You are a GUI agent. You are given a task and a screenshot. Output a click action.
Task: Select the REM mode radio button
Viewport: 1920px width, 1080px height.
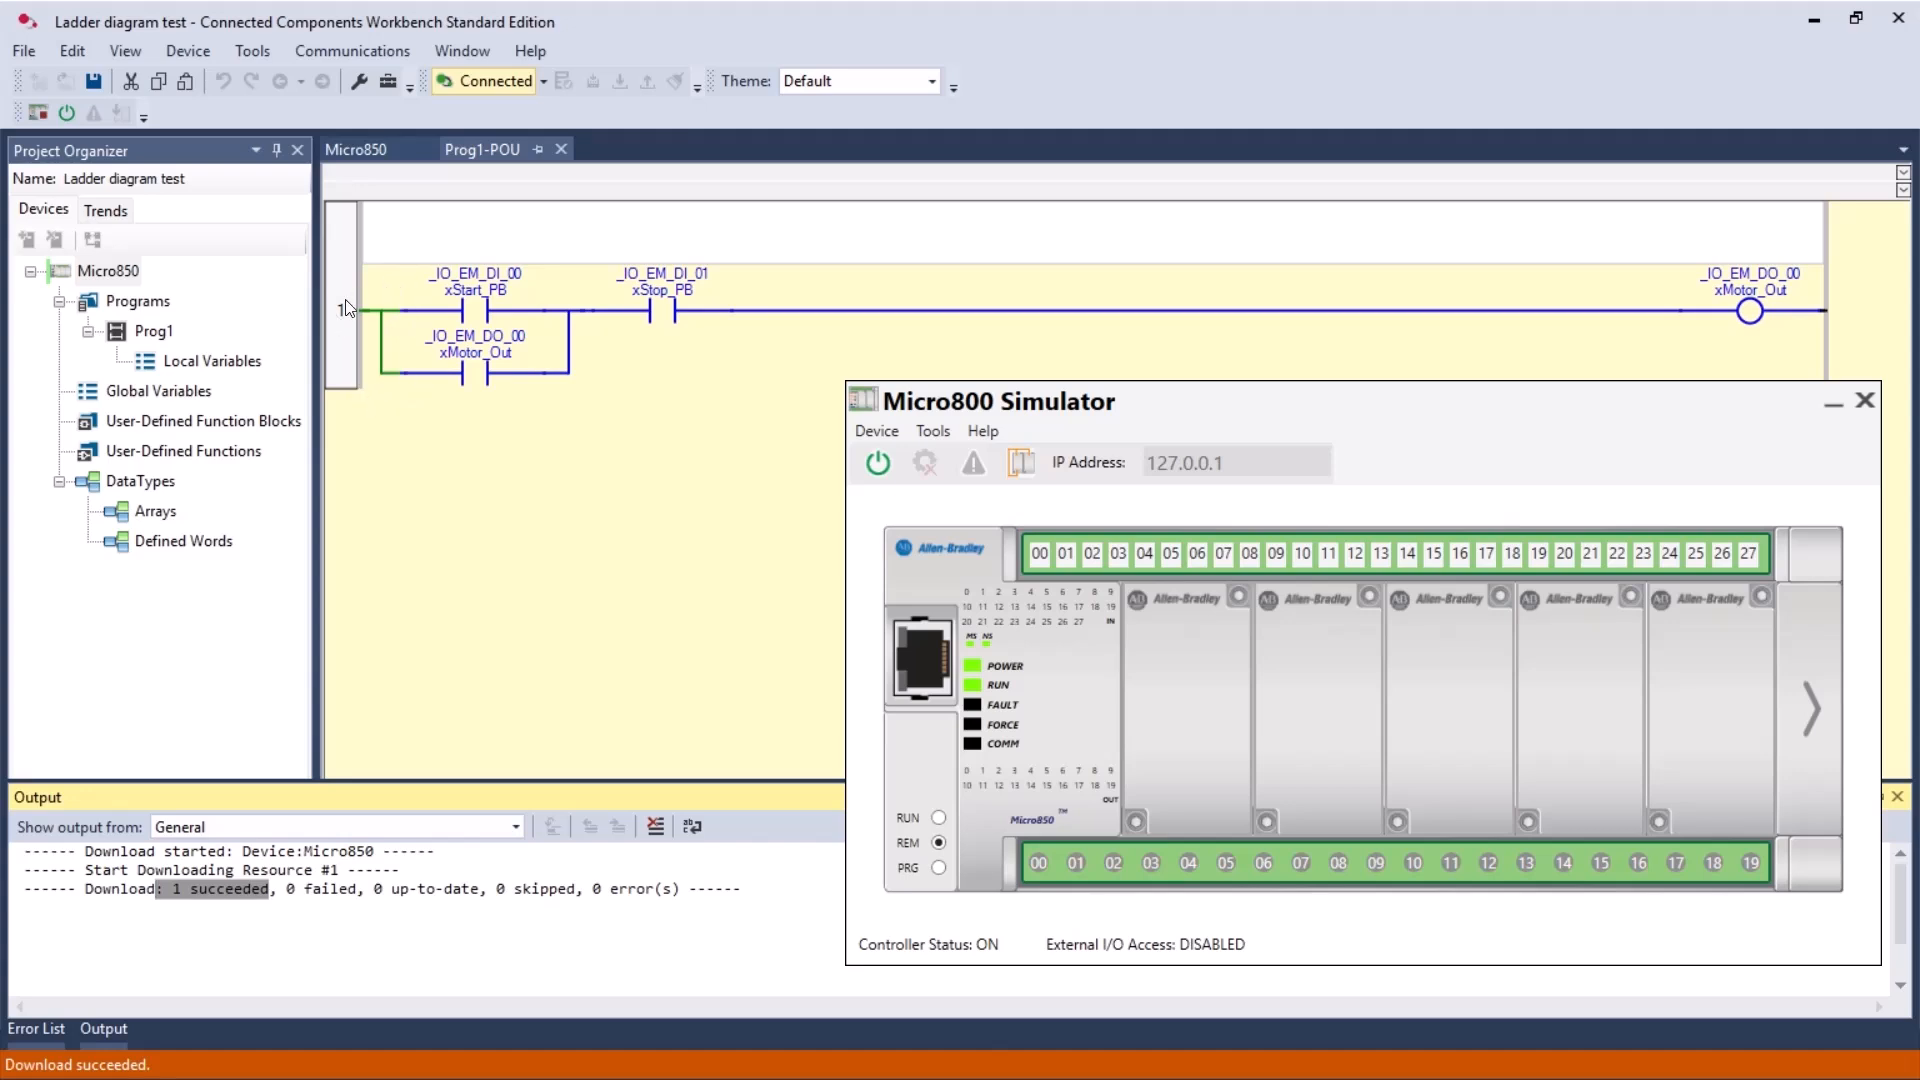click(938, 843)
